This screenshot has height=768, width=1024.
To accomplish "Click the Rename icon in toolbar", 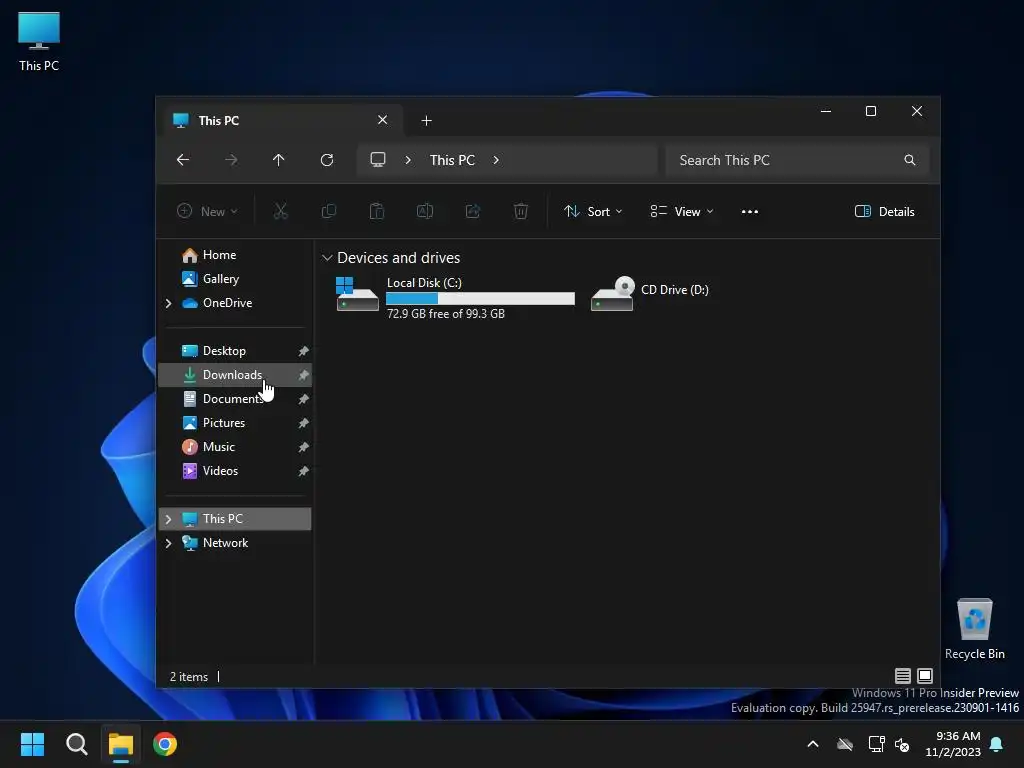I will 425,211.
